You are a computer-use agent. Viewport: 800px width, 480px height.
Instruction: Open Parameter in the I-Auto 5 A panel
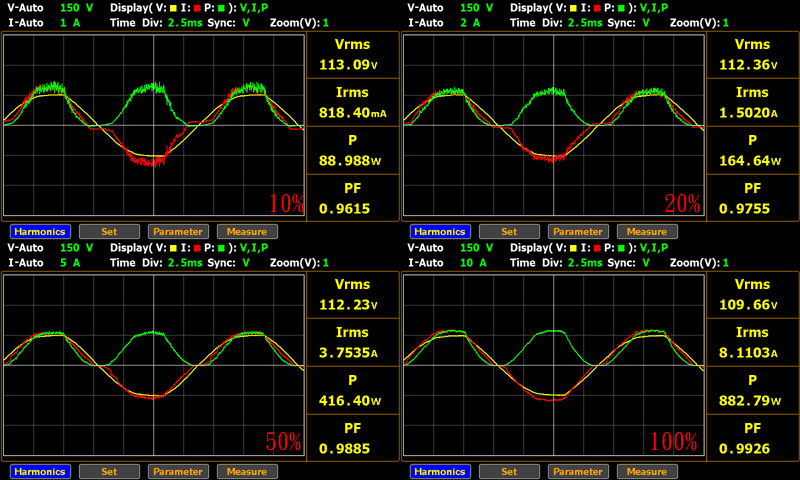click(178, 471)
